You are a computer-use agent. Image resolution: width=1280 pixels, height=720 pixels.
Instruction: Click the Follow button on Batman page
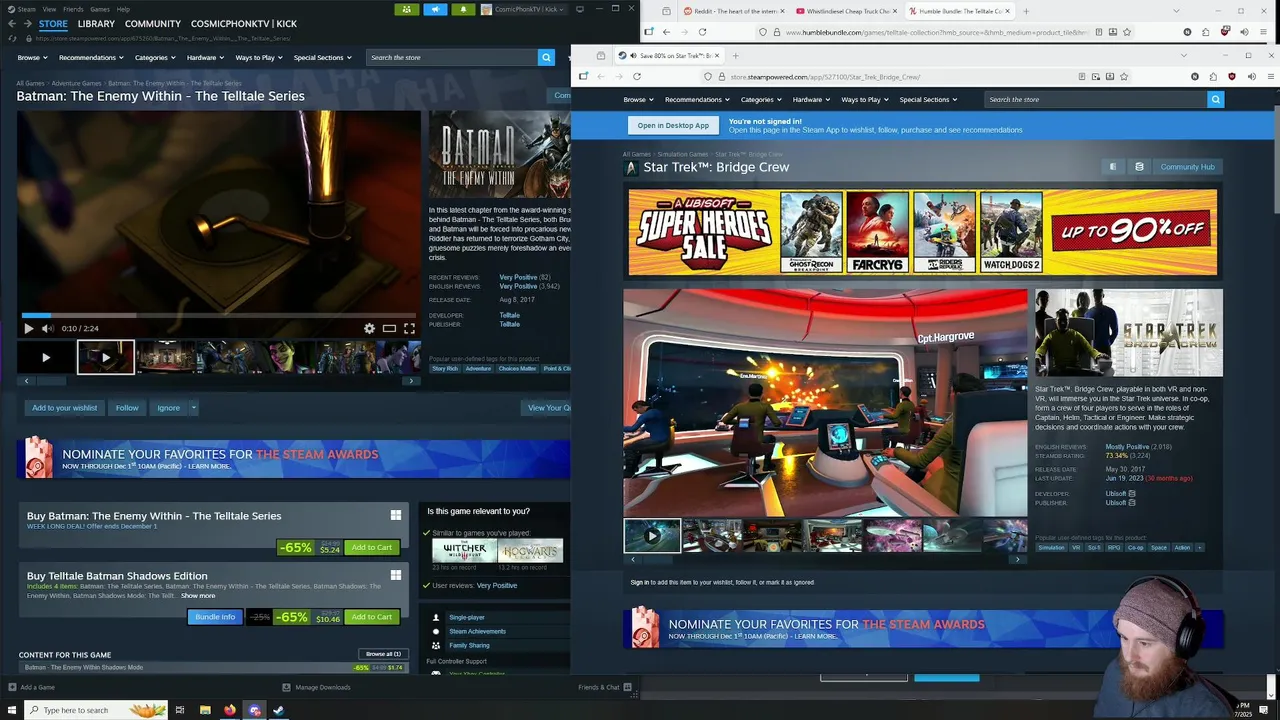click(127, 407)
